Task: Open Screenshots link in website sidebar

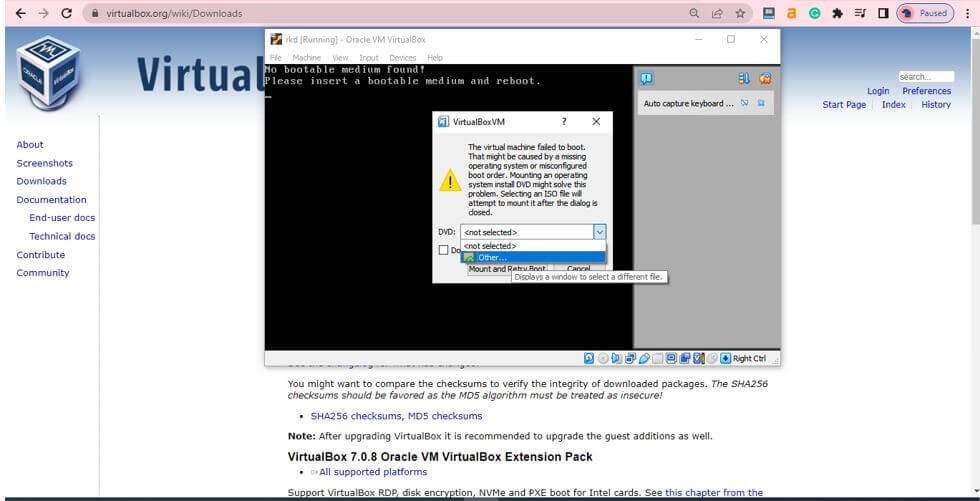Action: point(44,163)
